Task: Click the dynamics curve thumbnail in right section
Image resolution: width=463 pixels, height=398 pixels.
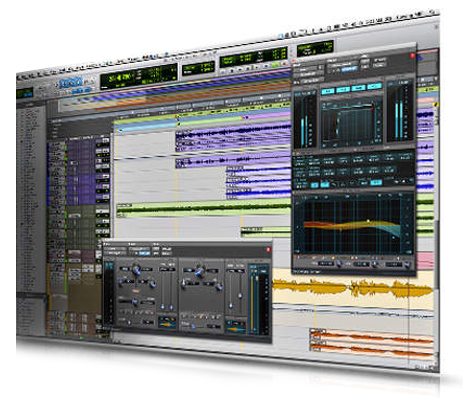Action: 236,326
